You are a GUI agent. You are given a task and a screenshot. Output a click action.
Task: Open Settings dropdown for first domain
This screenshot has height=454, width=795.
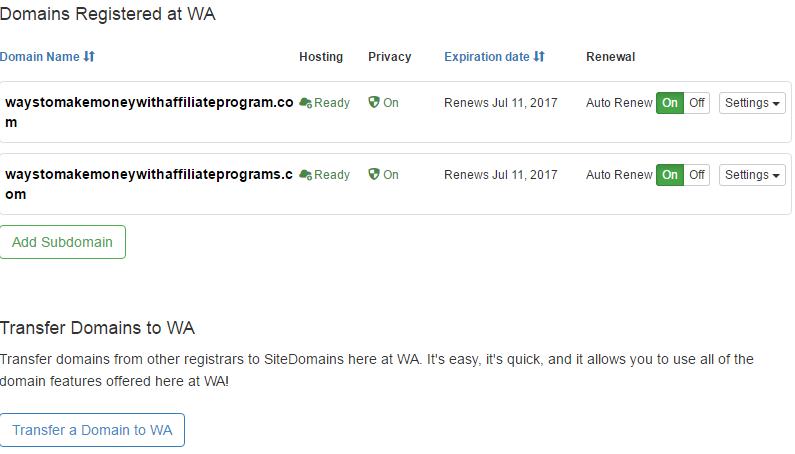click(x=752, y=103)
